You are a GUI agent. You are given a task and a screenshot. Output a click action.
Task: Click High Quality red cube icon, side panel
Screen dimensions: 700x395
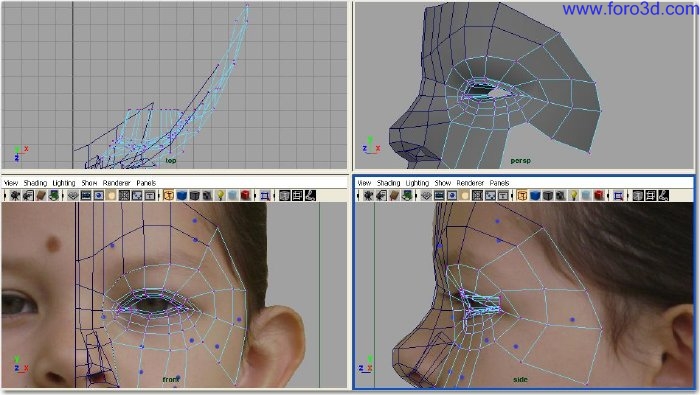tap(599, 195)
